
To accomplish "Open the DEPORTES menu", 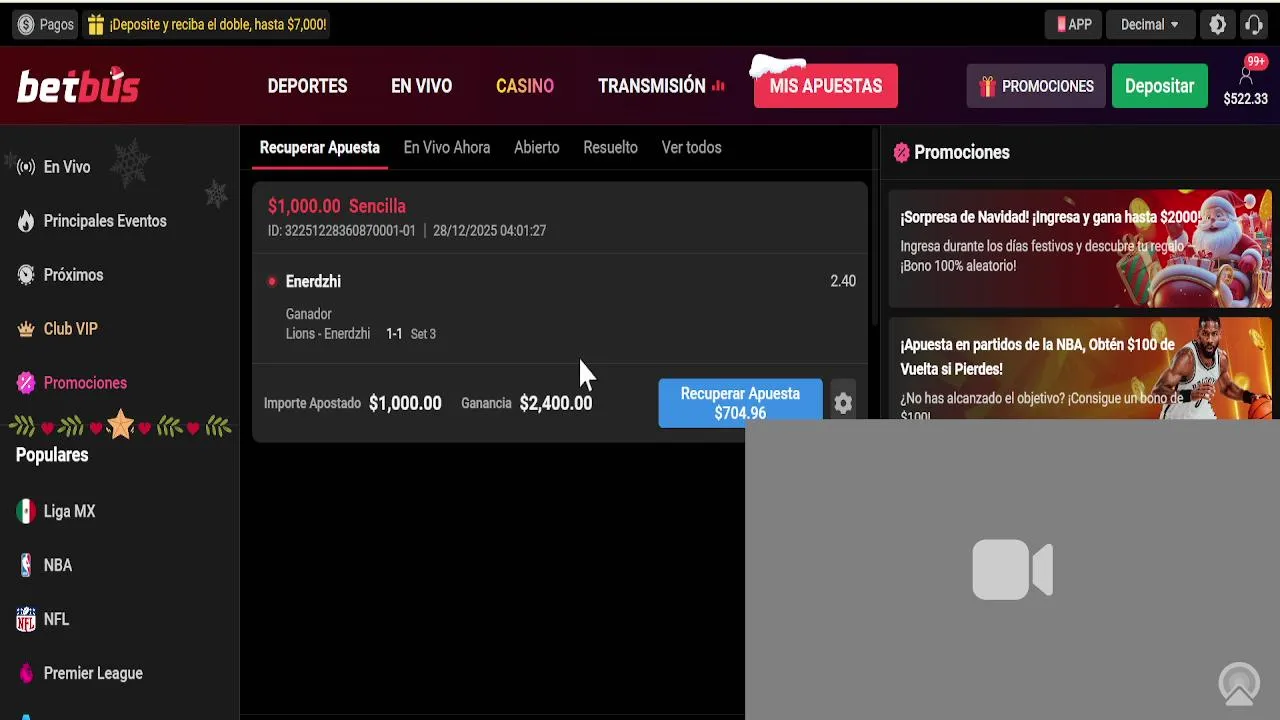I will click(x=307, y=86).
